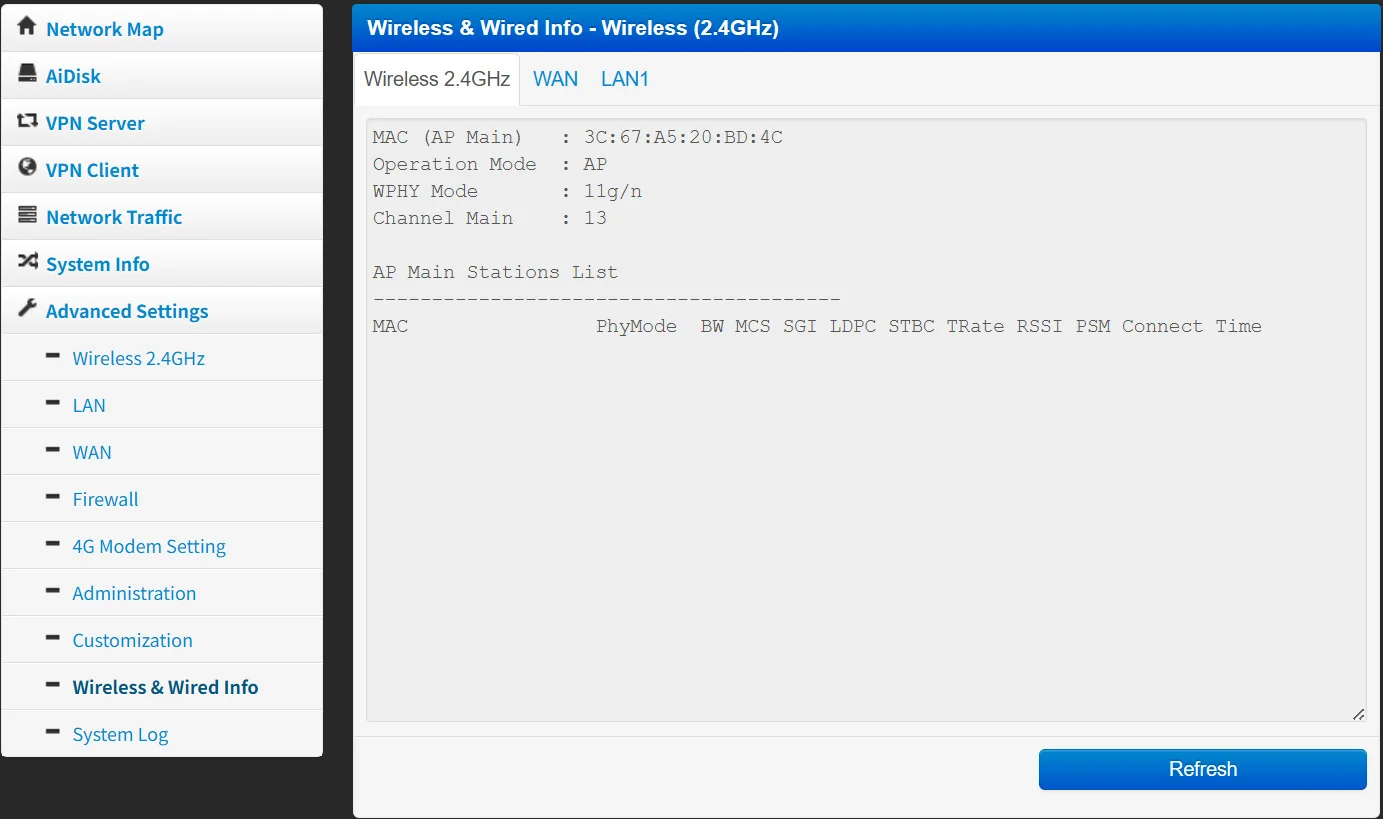Click the Operation Mode line
1383x819 pixels.
[490, 164]
